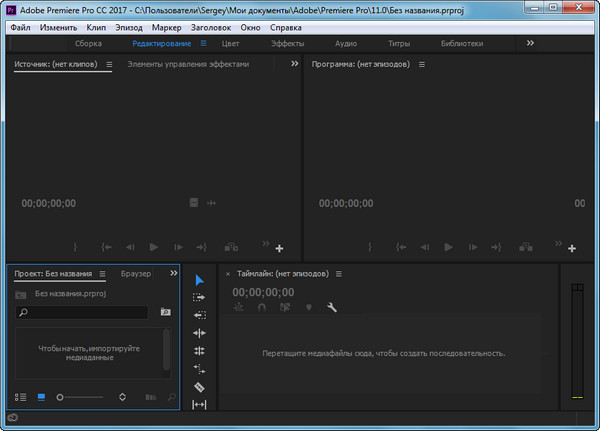Select the Slip tool
The image size is (600, 431).
click(x=199, y=404)
